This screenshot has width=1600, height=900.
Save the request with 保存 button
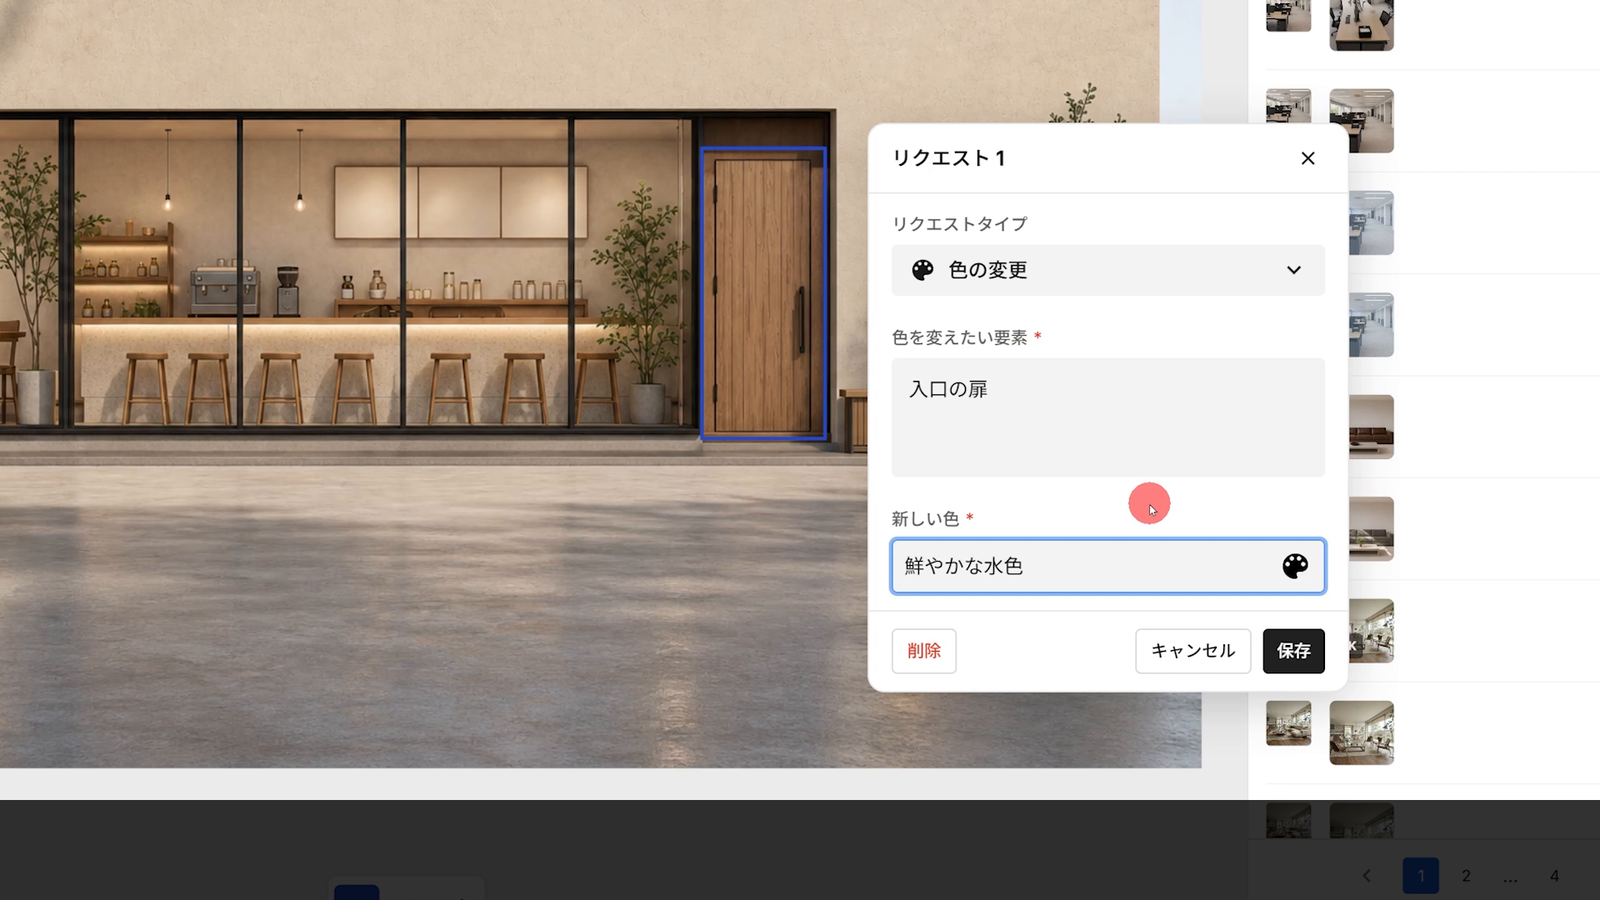tap(1293, 651)
